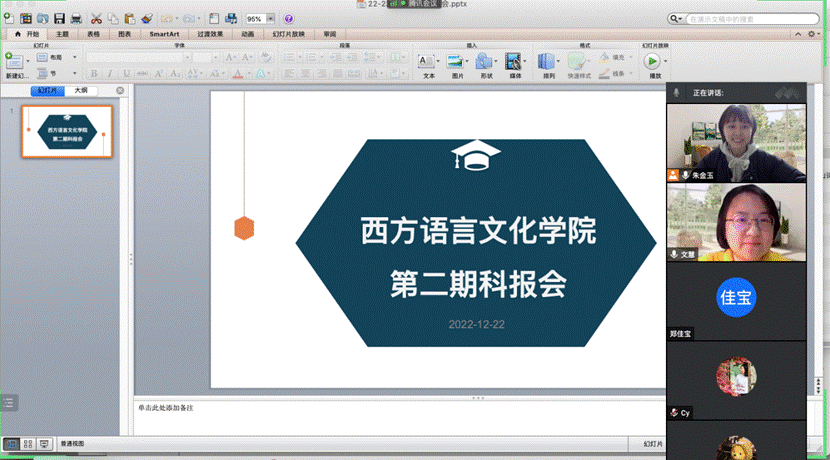Switch to slide sorter view icon
830x460 pixels.
pyautogui.click(x=28, y=443)
